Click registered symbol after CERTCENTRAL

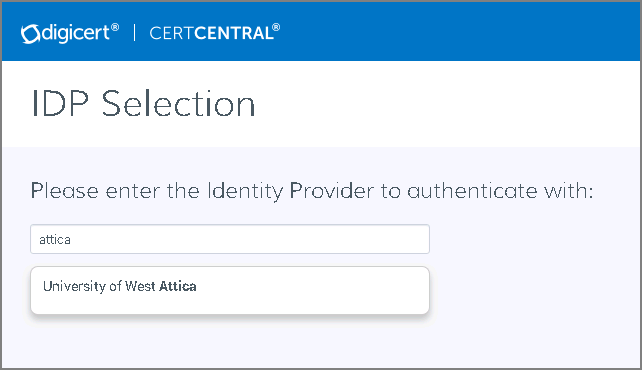(276, 27)
